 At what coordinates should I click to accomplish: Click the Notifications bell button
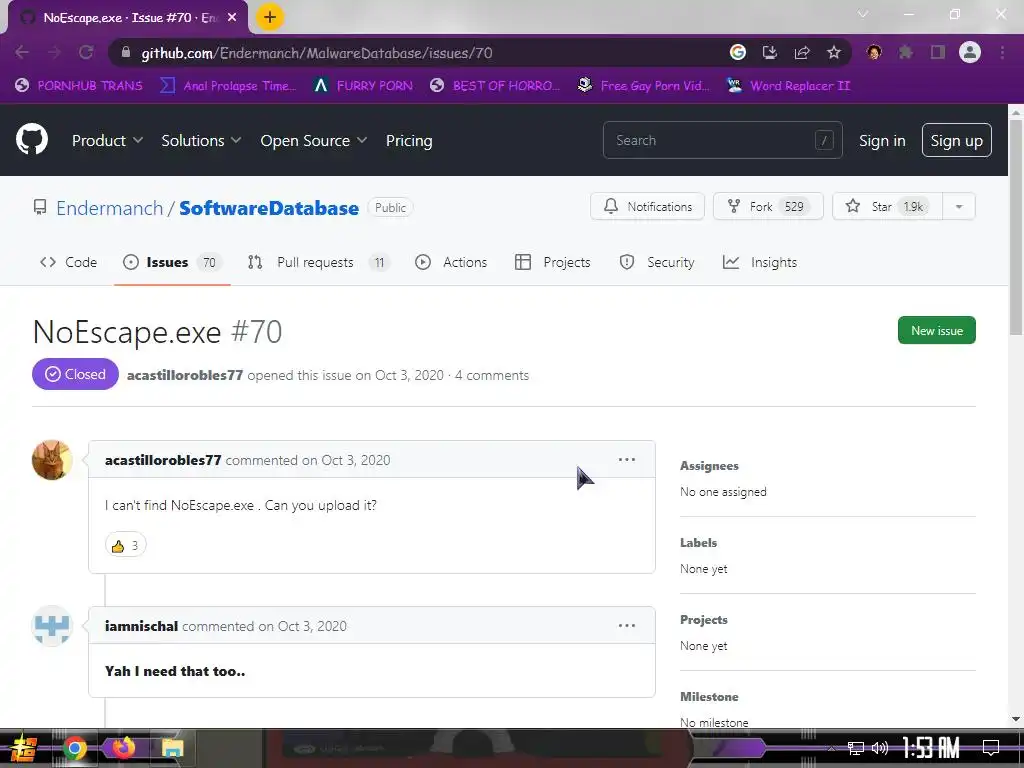tap(647, 206)
